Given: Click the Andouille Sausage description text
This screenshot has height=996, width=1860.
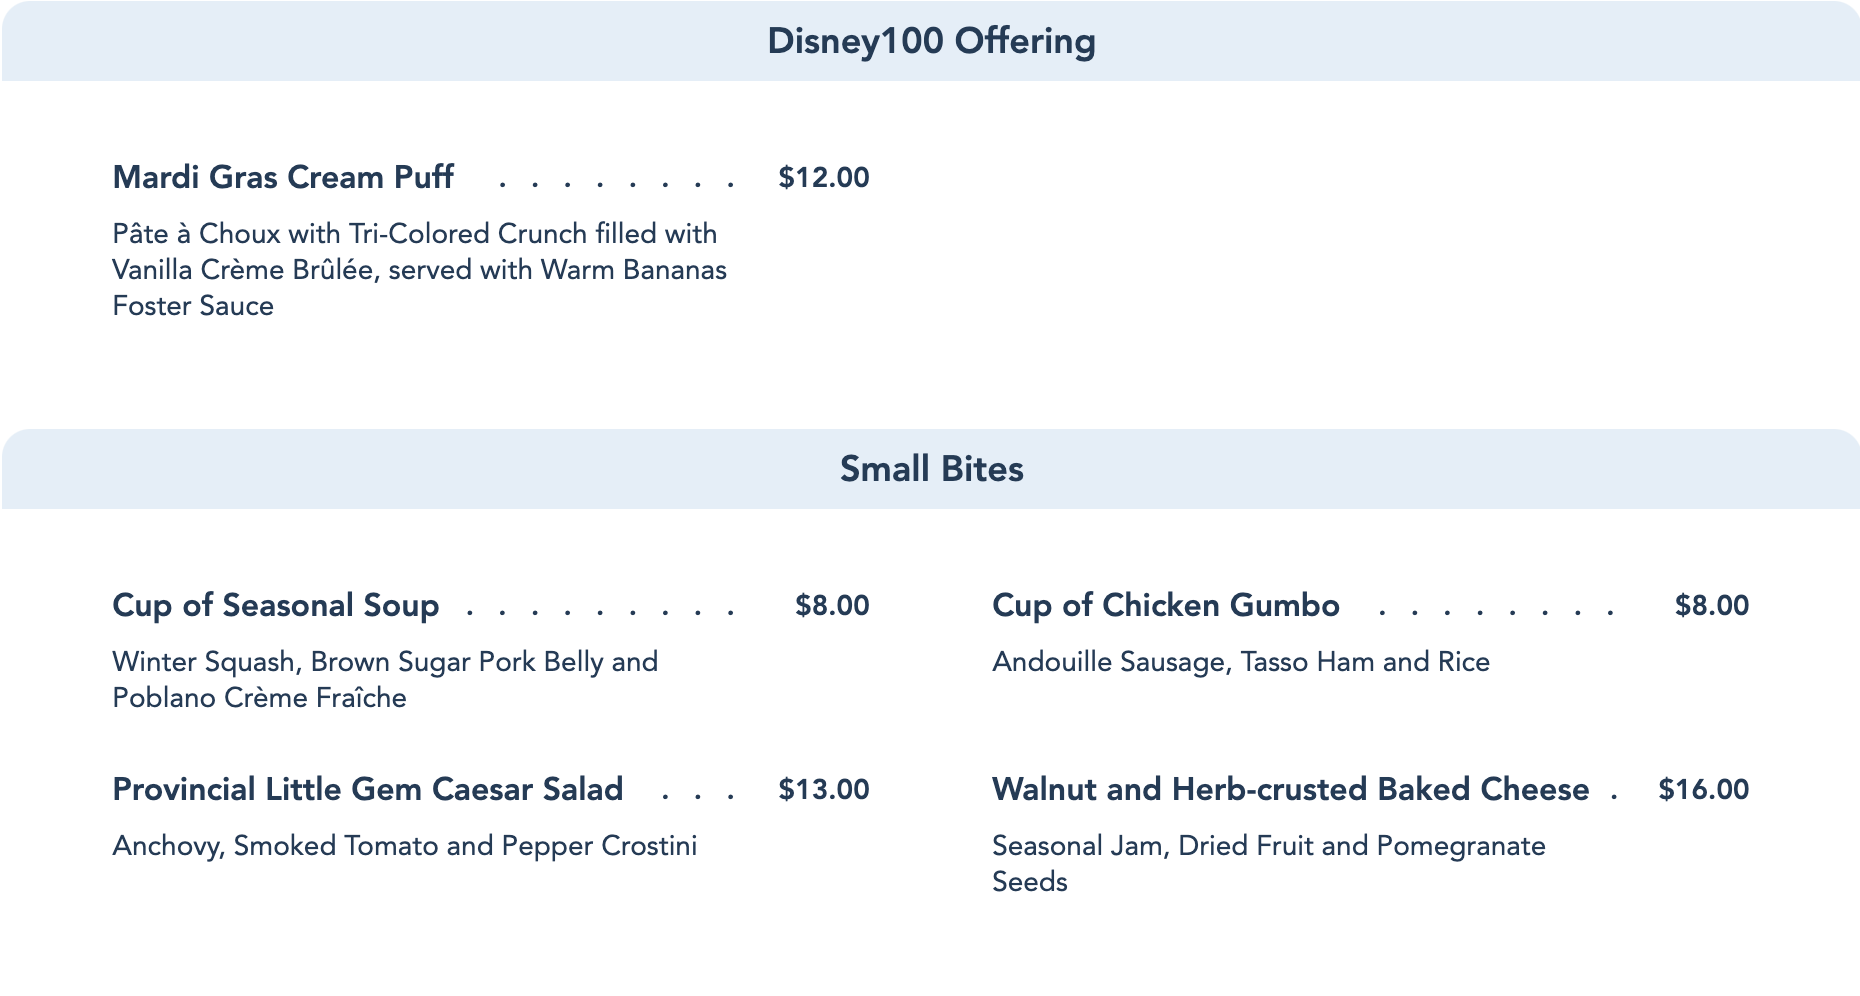Looking at the screenshot, I should [1240, 662].
